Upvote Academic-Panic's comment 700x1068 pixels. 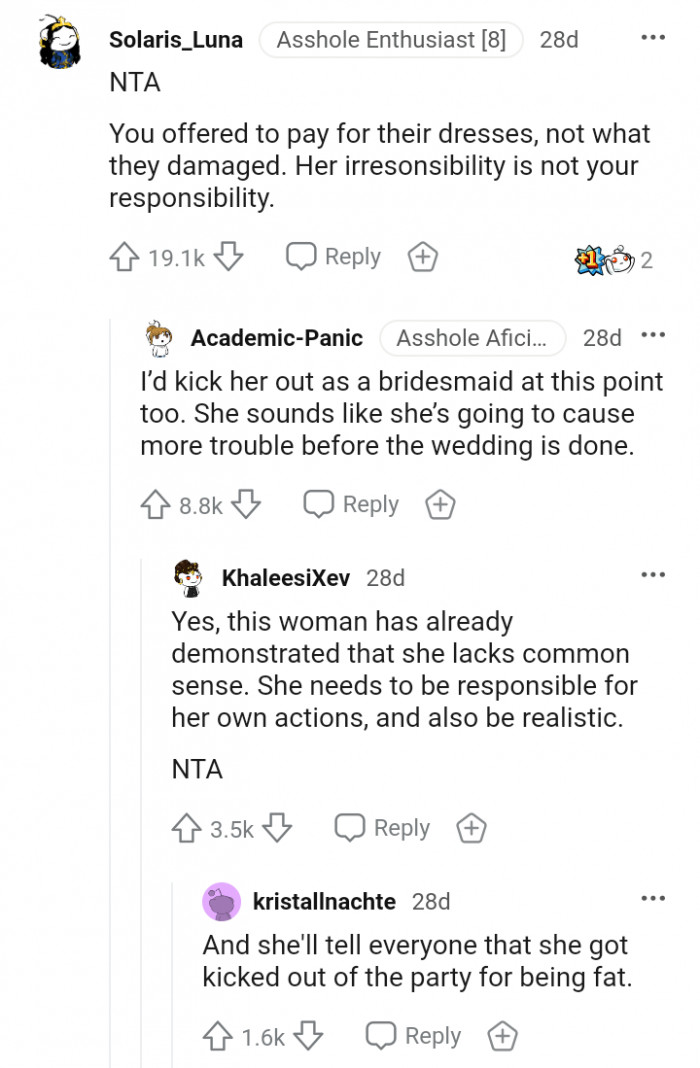pos(155,506)
